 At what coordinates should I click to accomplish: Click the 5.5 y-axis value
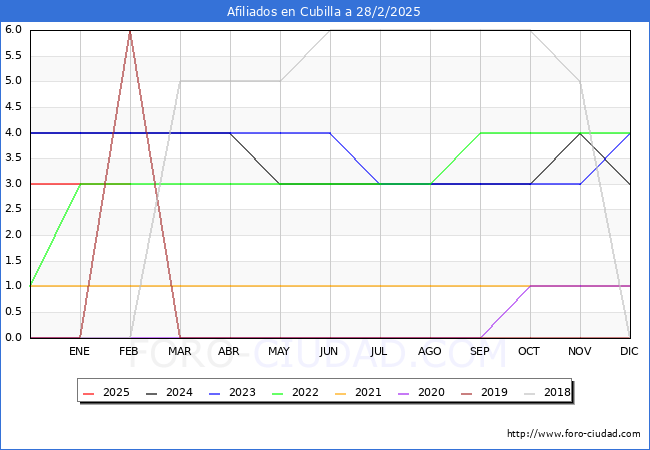(13, 56)
